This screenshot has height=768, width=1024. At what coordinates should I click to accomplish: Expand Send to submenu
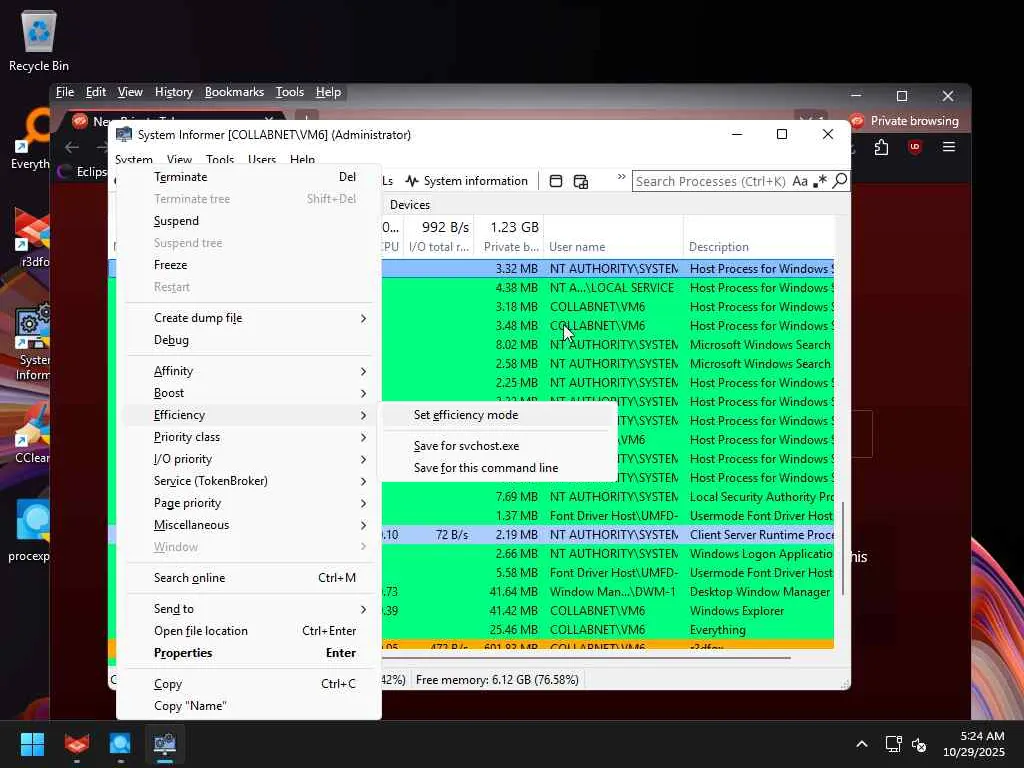pos(249,609)
